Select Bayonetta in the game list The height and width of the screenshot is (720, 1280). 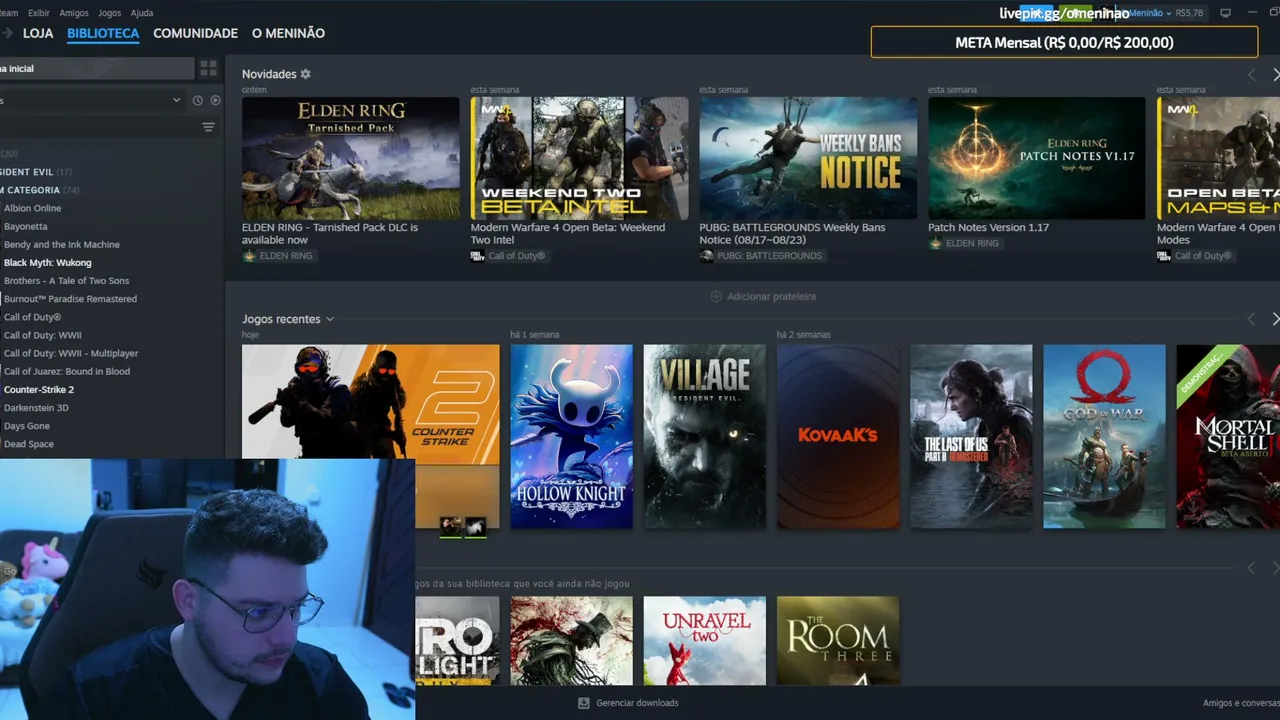(x=26, y=226)
